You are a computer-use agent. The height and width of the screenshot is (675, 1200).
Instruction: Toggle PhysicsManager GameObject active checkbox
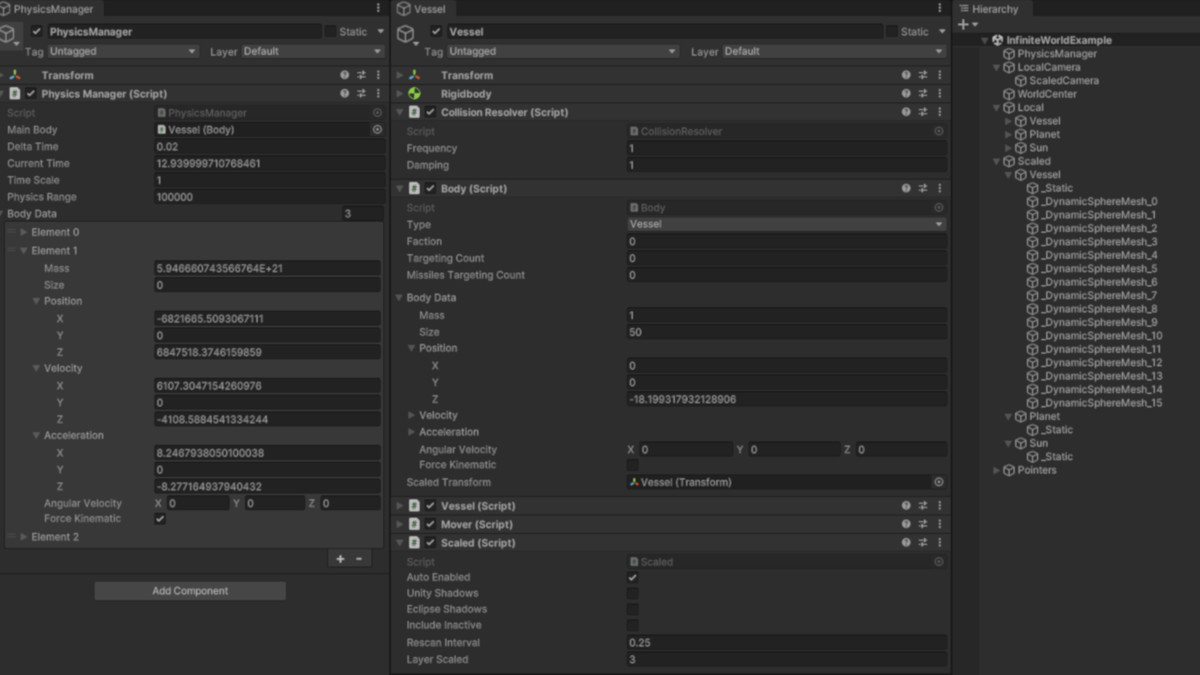(x=37, y=32)
